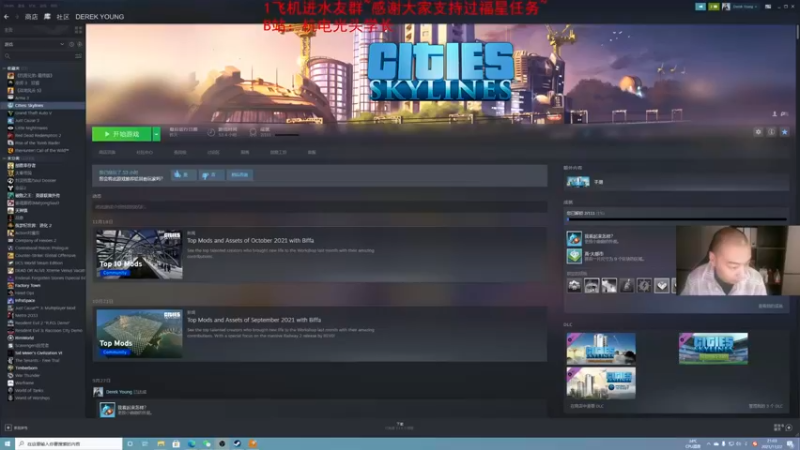Open Top Mods and Assets of September 2021 article

[254, 320]
